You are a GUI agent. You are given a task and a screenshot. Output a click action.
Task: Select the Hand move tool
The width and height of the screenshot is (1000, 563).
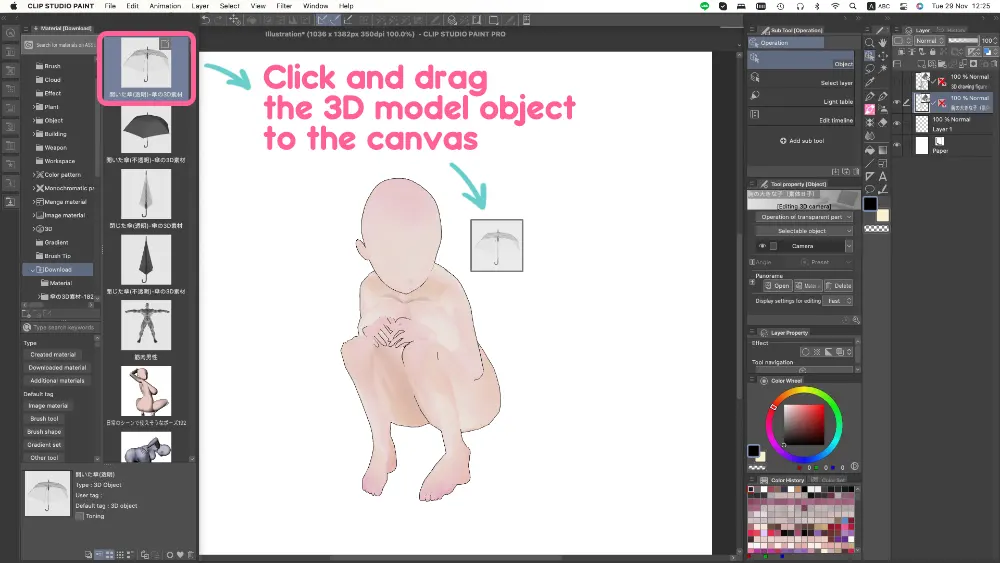pyautogui.click(x=883, y=43)
